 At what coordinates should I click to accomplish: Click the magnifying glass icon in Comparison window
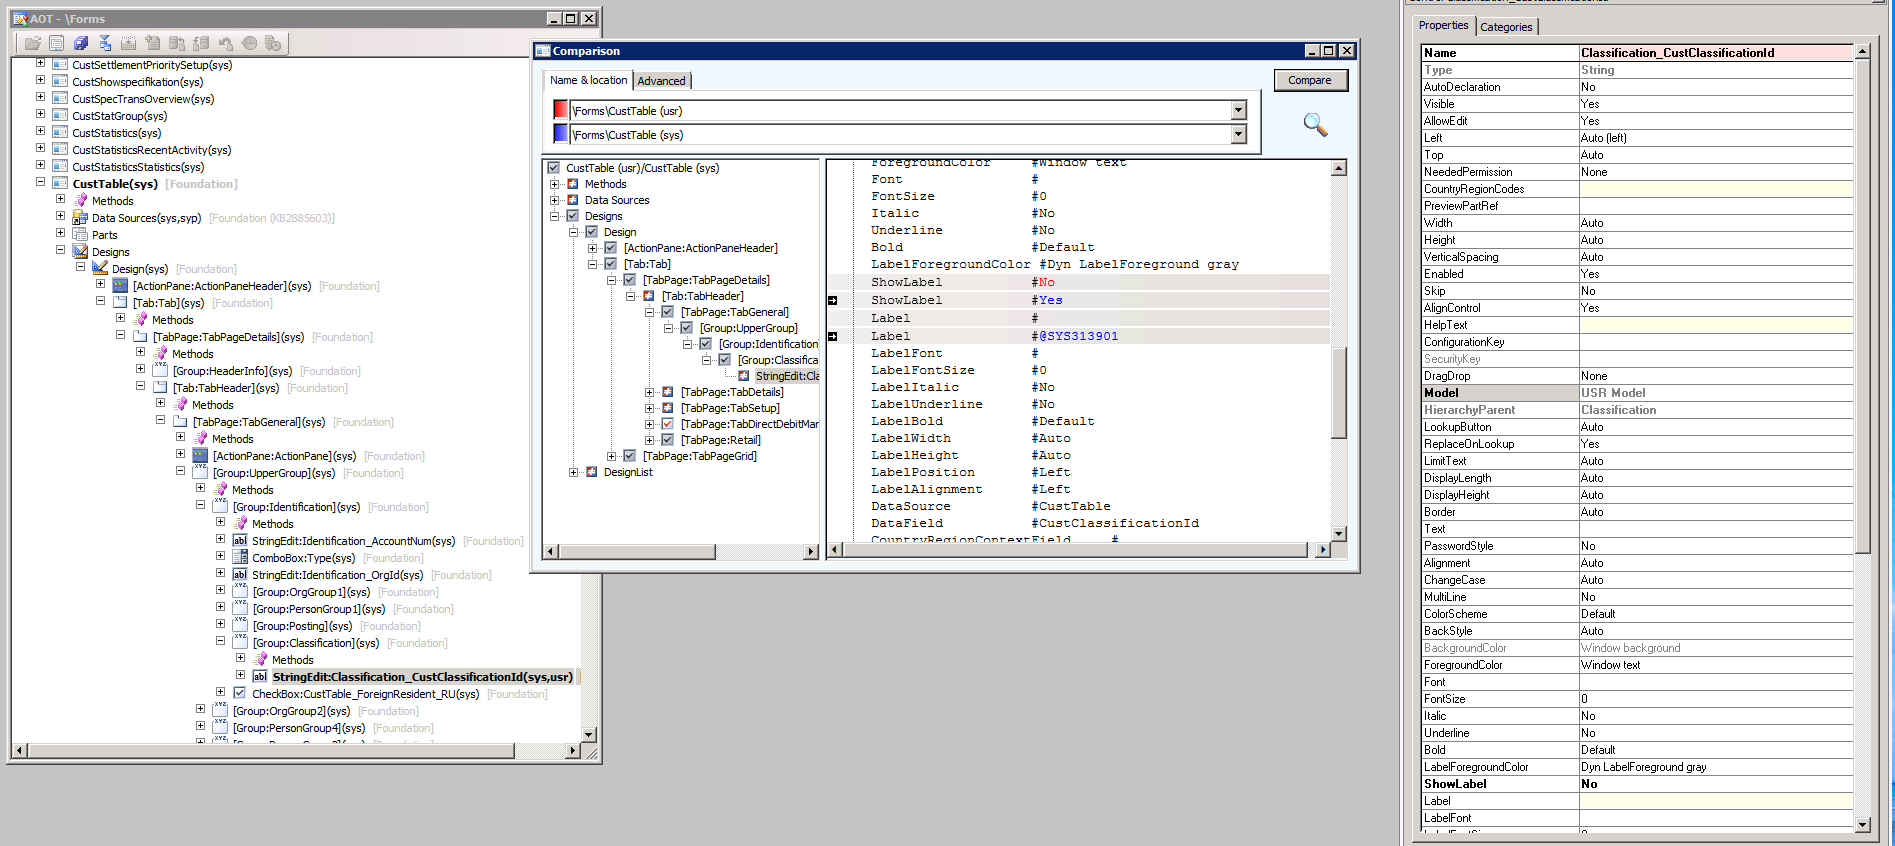tap(1315, 124)
